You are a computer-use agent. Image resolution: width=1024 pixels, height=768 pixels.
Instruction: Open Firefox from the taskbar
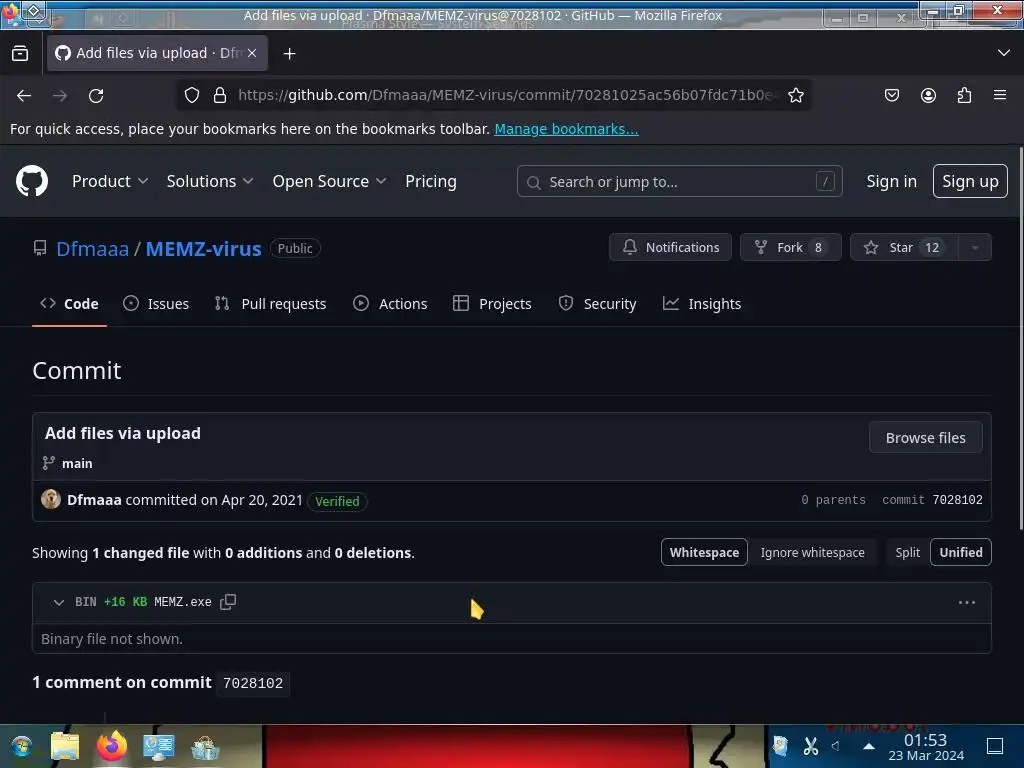pos(112,745)
